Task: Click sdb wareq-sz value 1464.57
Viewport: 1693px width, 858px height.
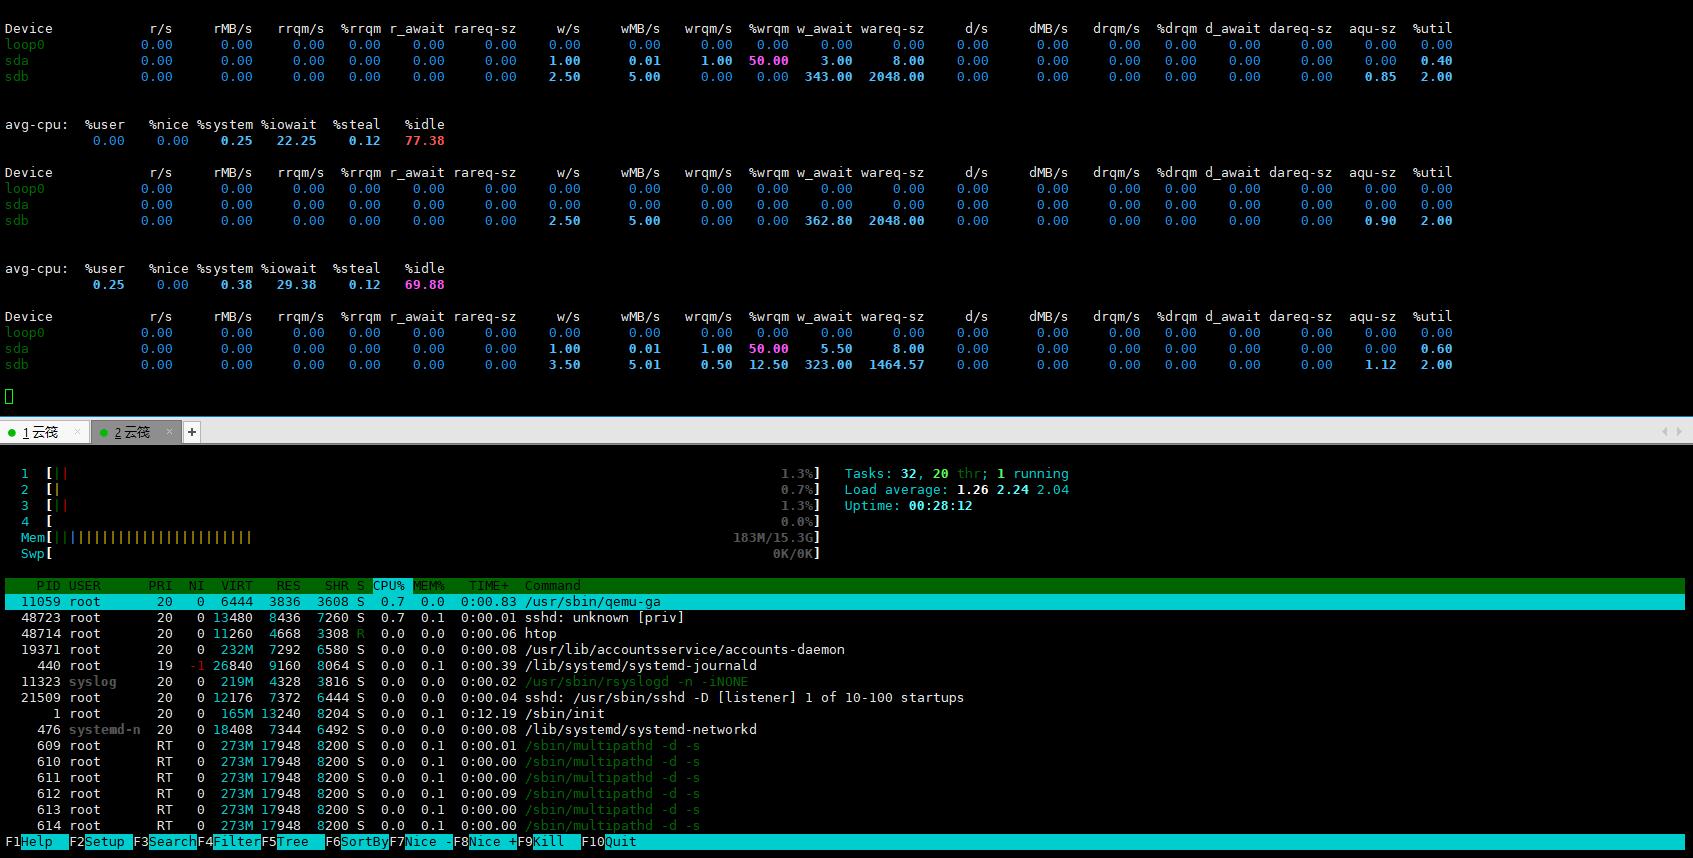Action: point(897,365)
